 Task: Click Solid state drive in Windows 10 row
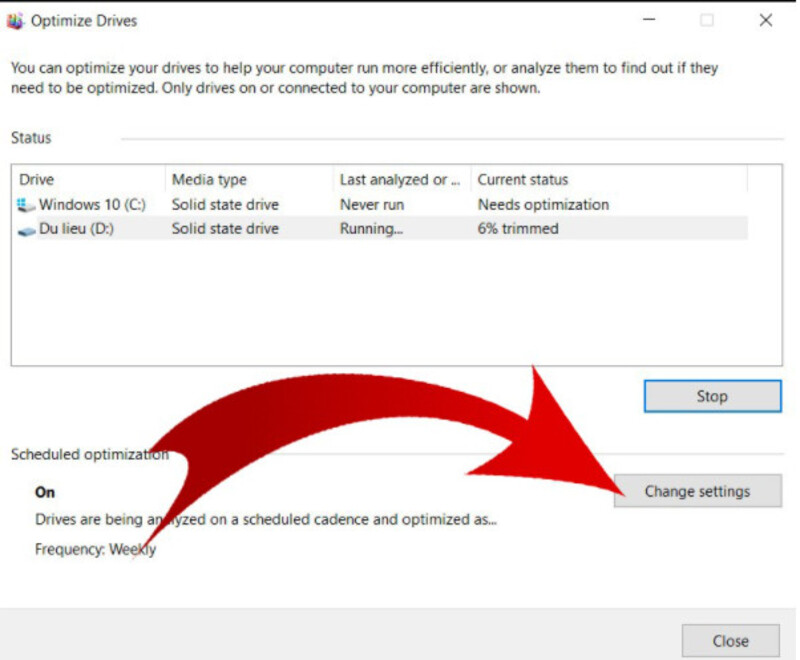[225, 205]
